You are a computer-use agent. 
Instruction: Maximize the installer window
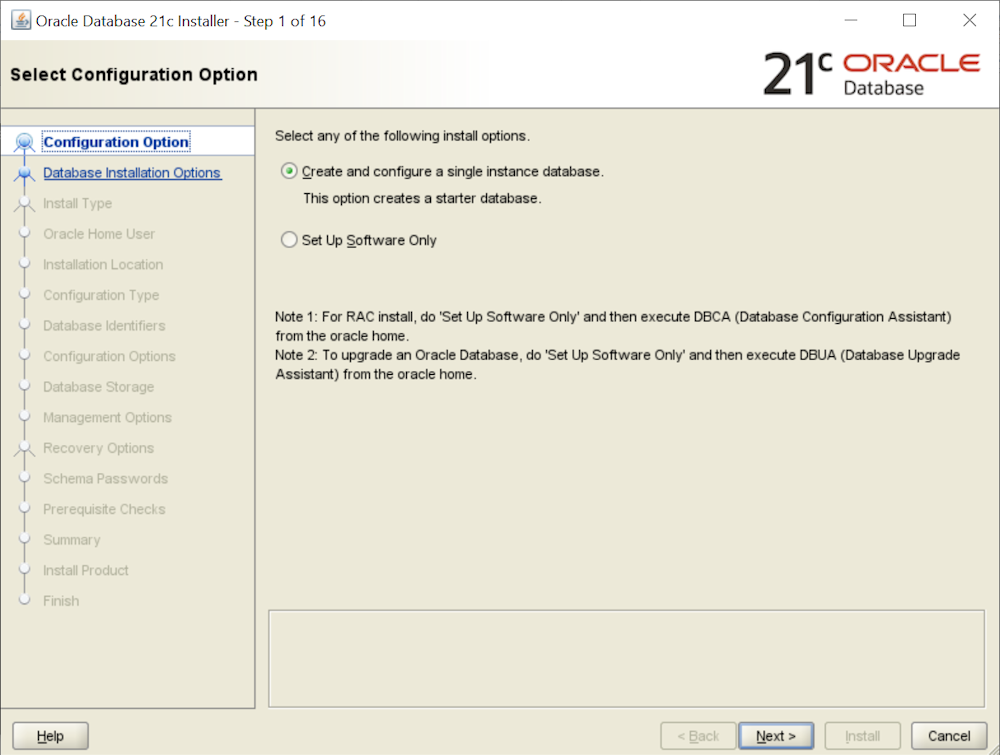click(909, 20)
